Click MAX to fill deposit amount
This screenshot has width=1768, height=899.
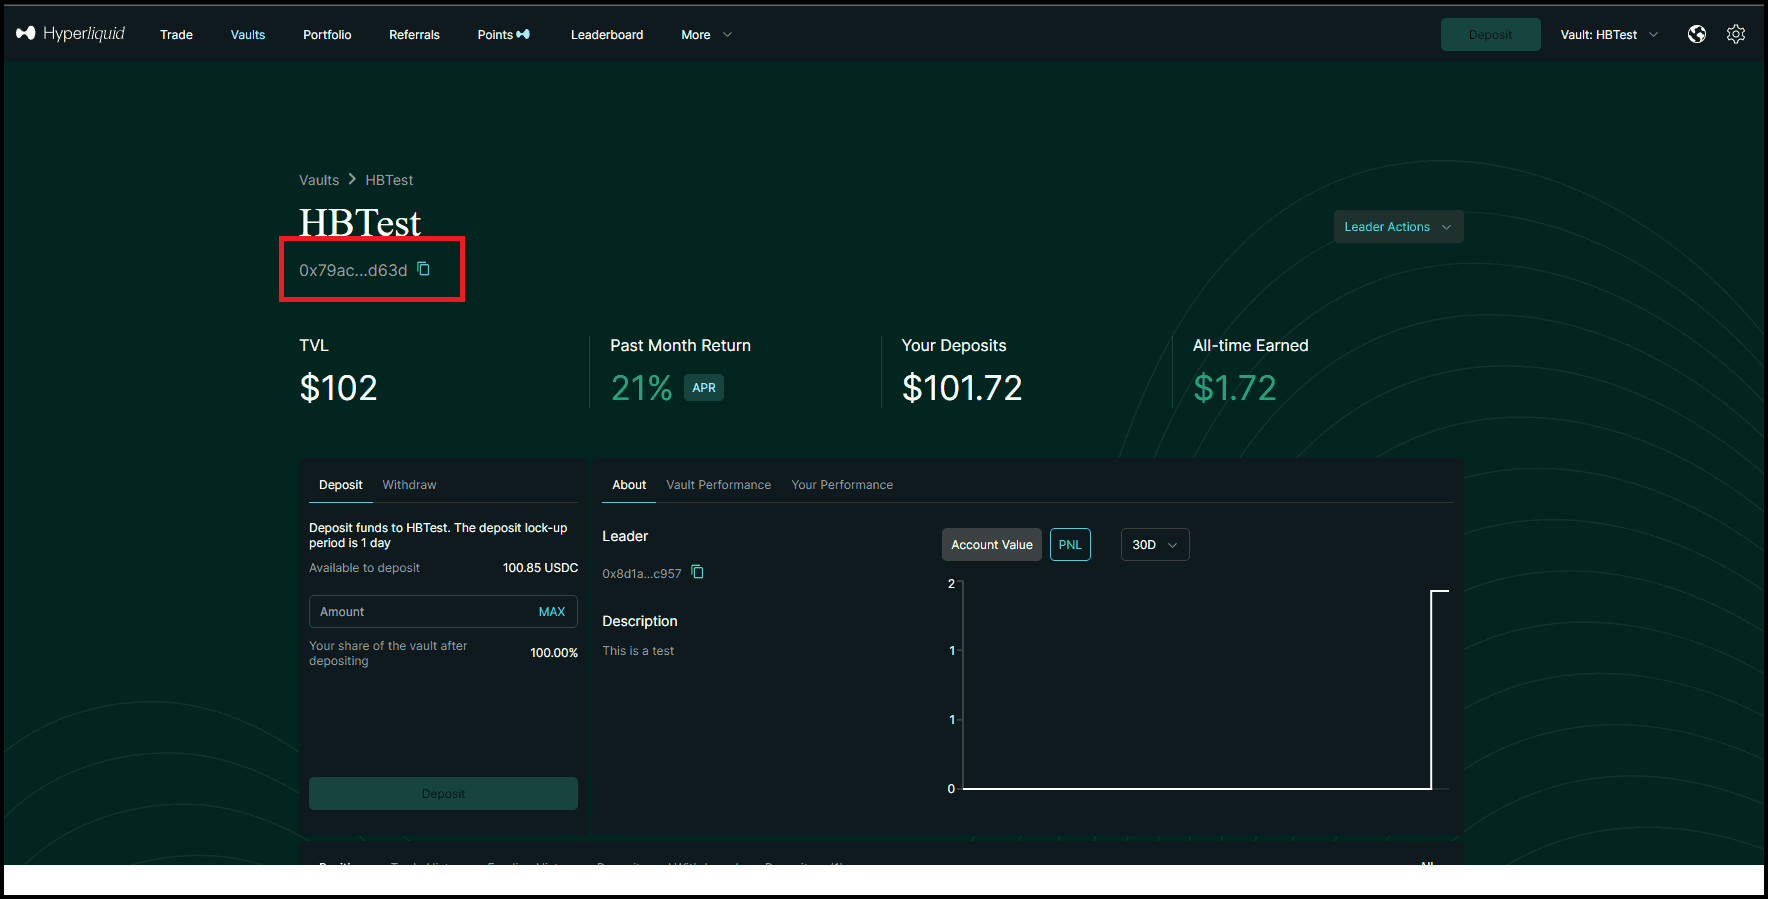[552, 612]
